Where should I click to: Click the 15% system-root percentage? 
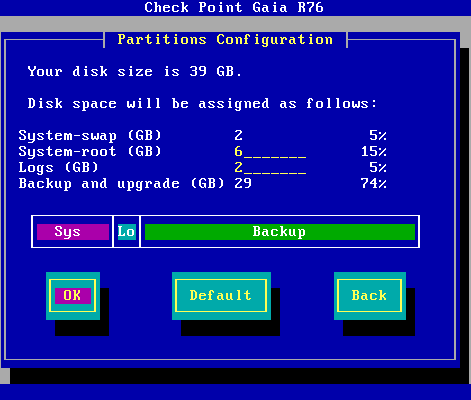point(374,152)
